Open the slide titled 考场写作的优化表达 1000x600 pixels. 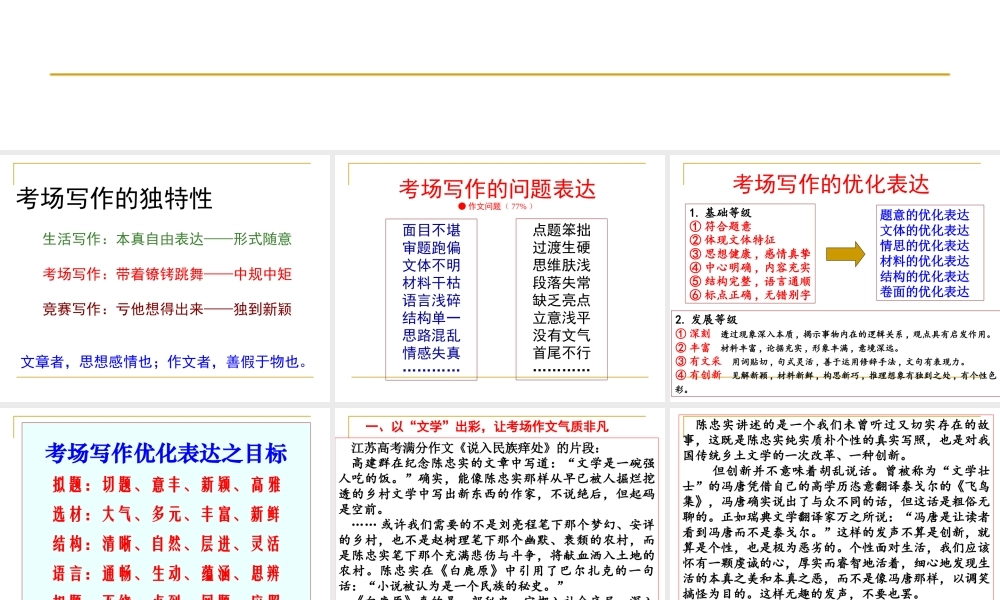[835, 278]
